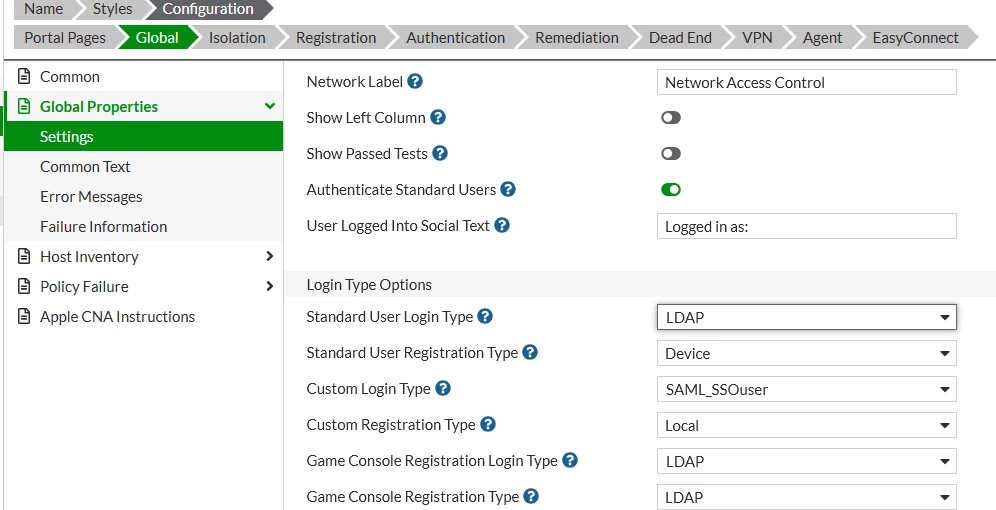Open the Custom Registration Type dropdown
The image size is (996, 510).
coord(807,426)
